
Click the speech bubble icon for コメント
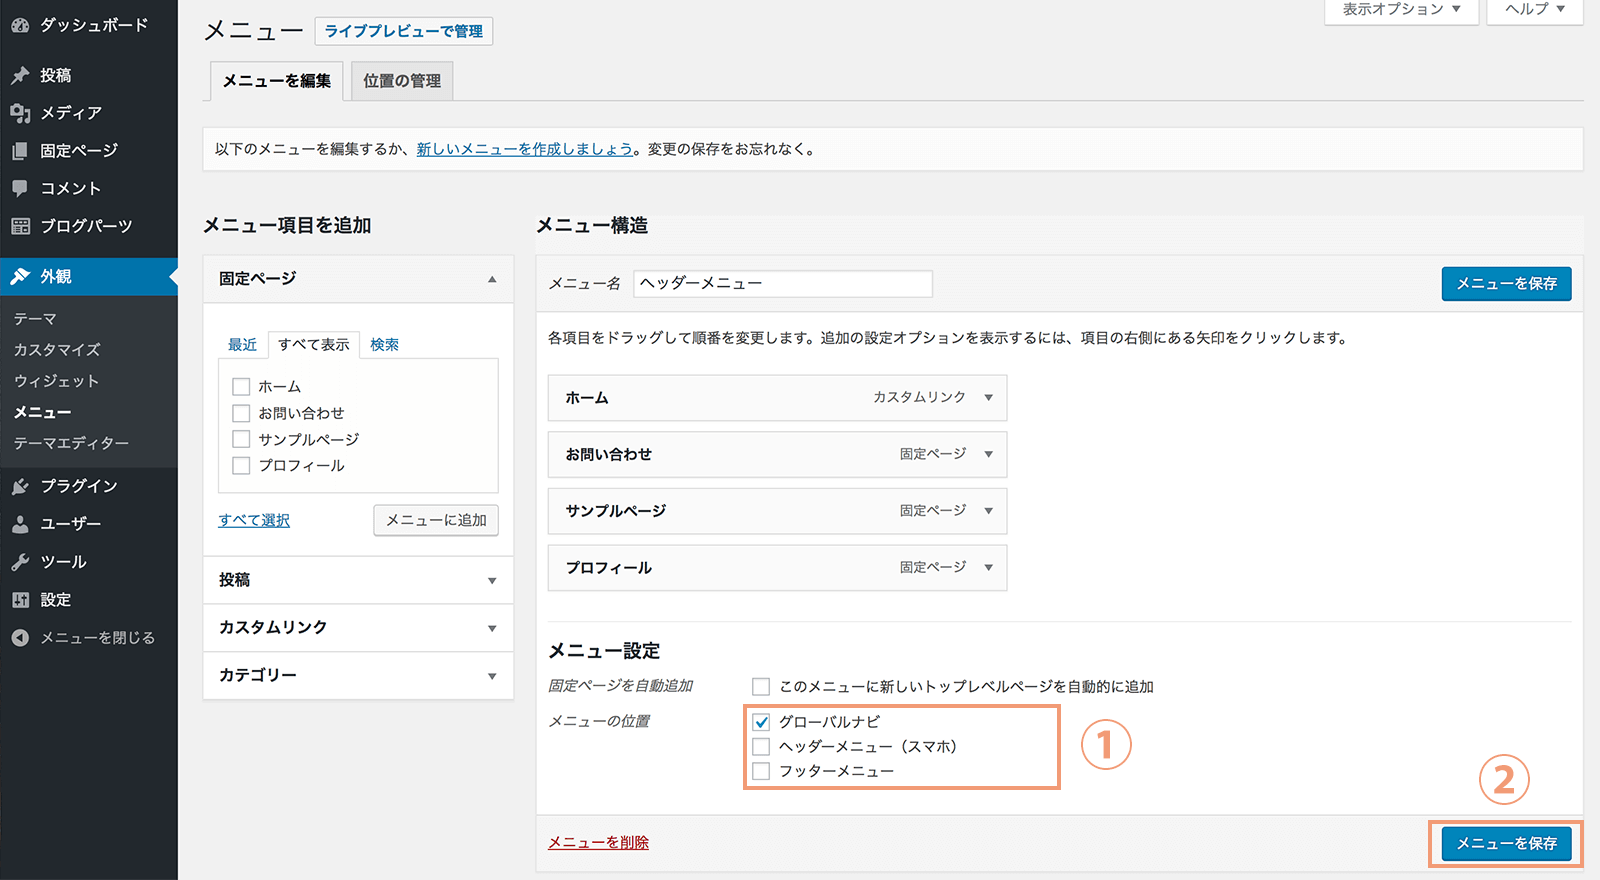pyautogui.click(x=20, y=188)
